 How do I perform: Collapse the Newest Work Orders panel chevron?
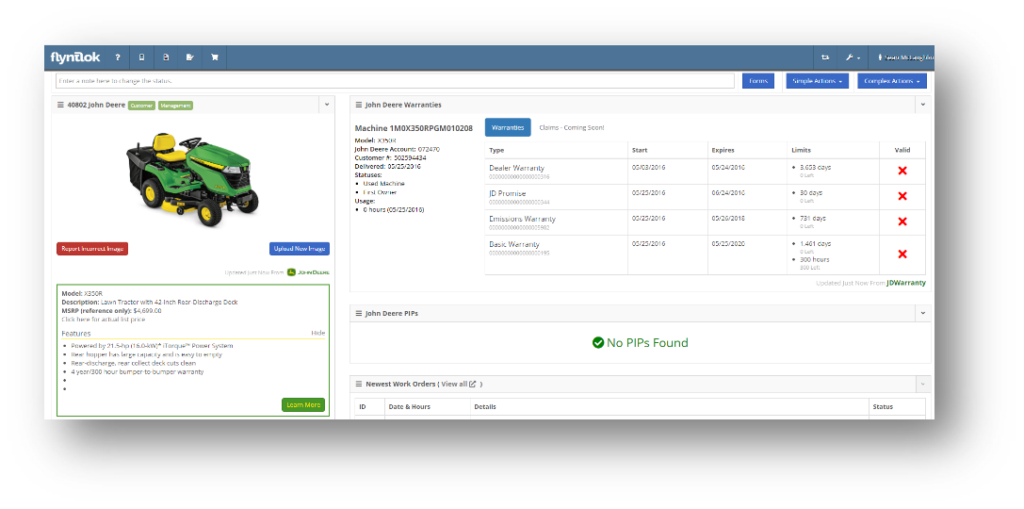coord(923,384)
